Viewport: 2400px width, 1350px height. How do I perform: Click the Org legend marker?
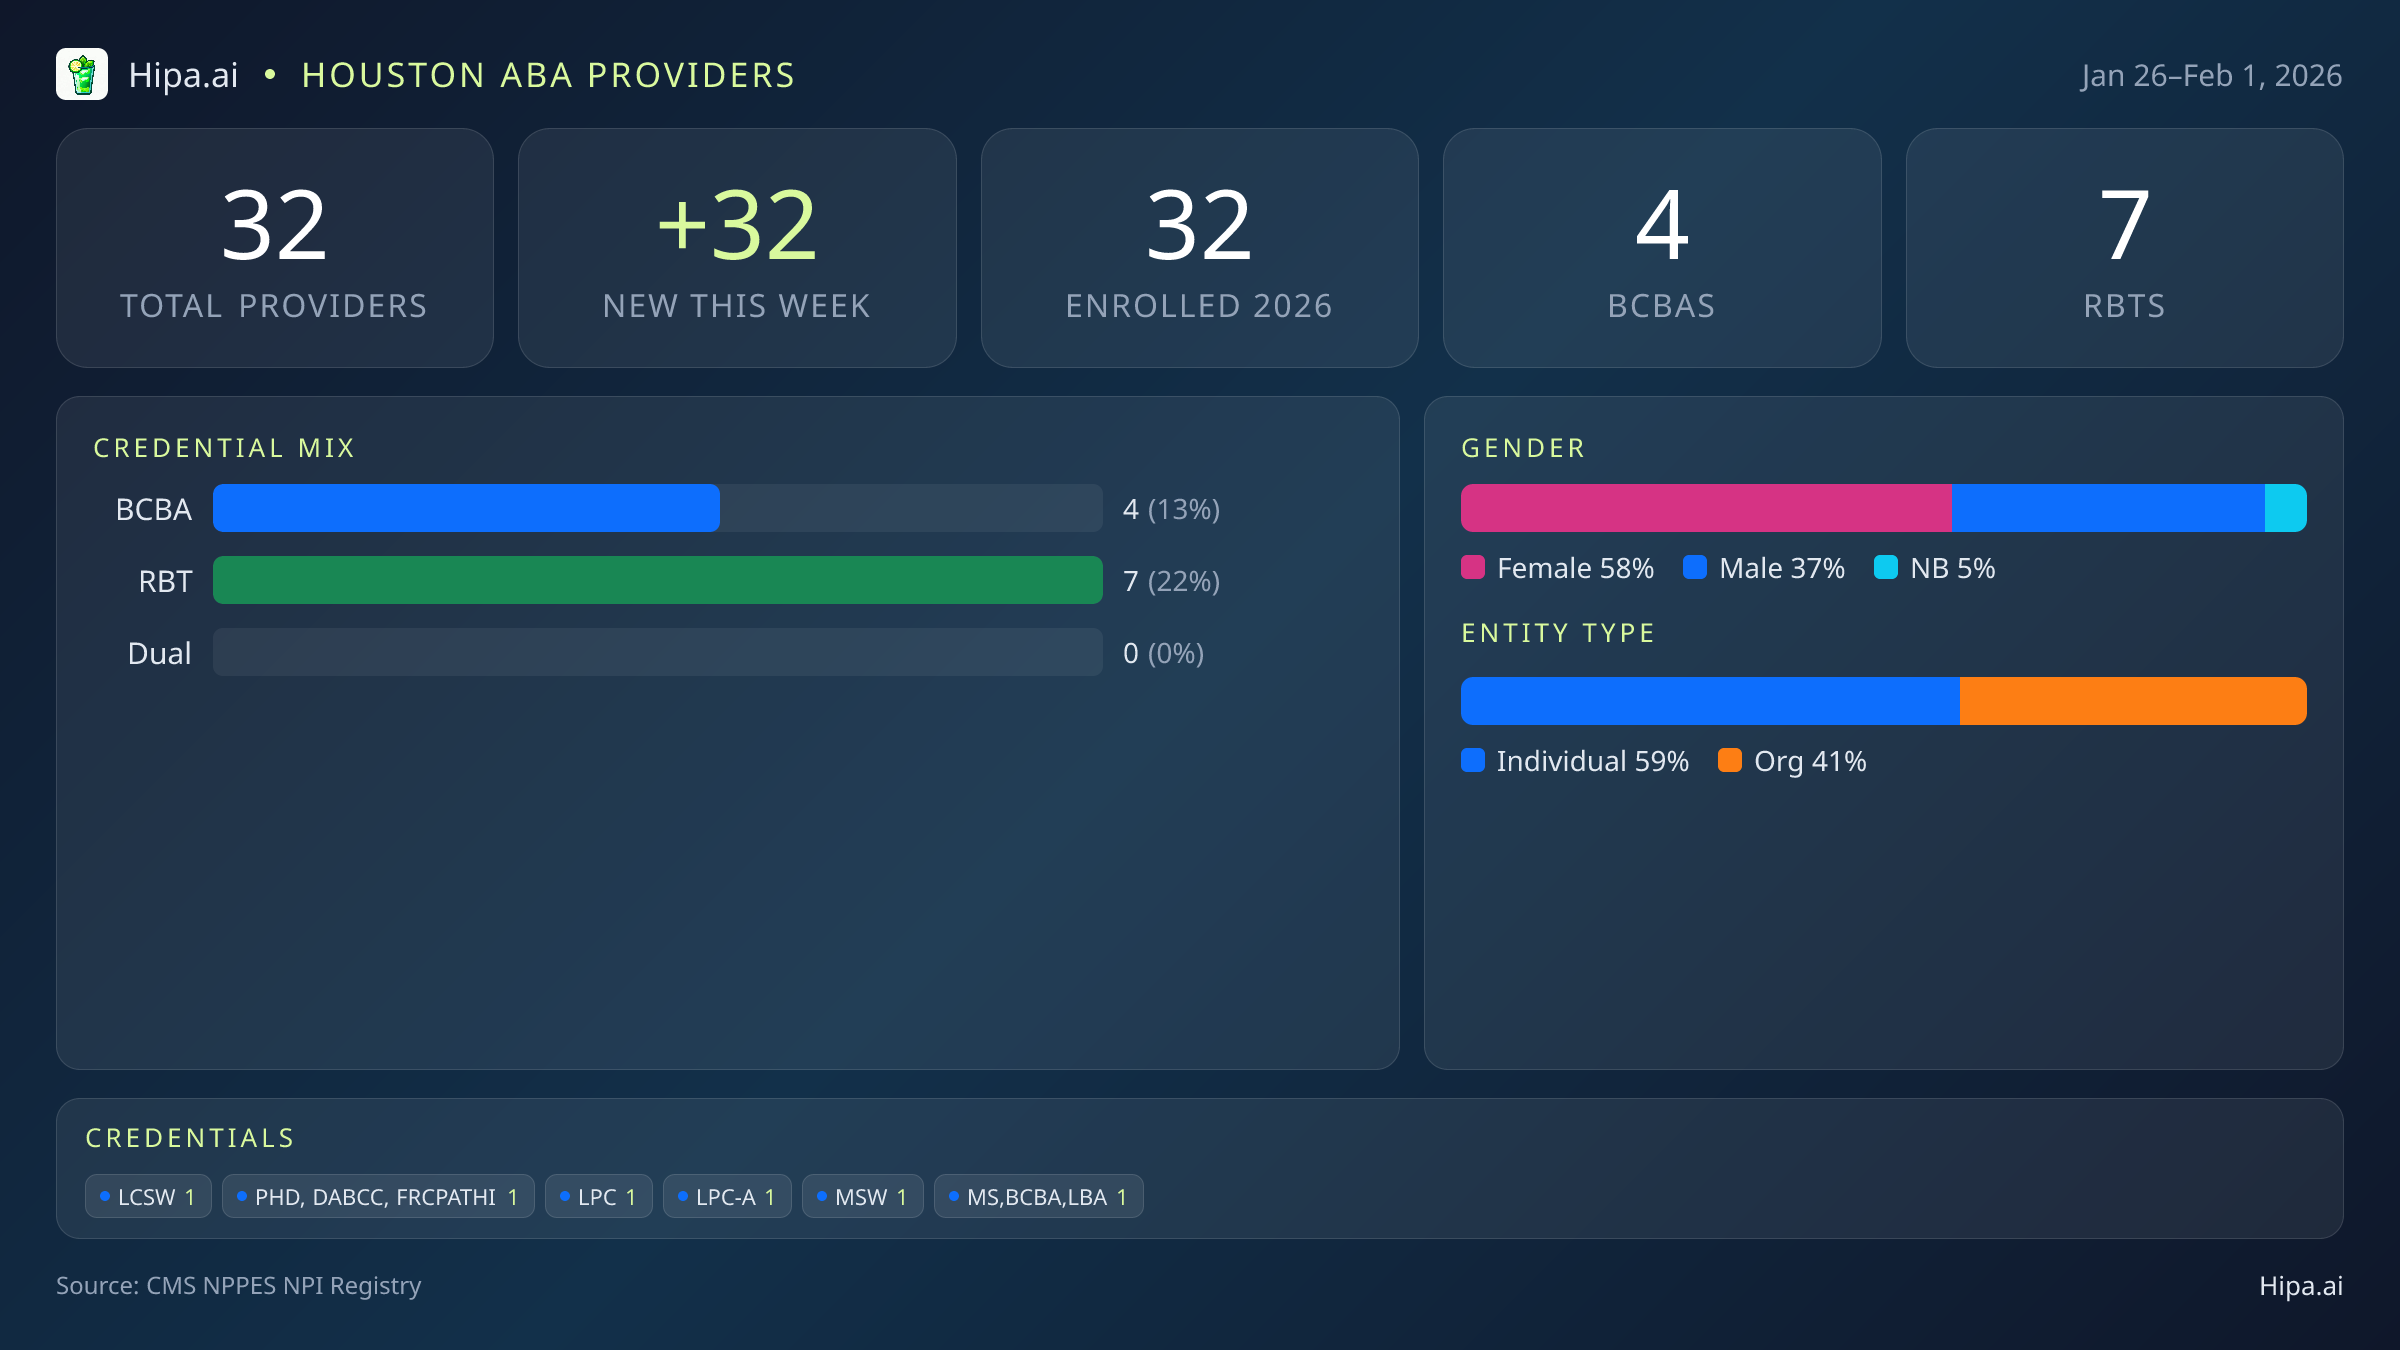(x=1731, y=760)
